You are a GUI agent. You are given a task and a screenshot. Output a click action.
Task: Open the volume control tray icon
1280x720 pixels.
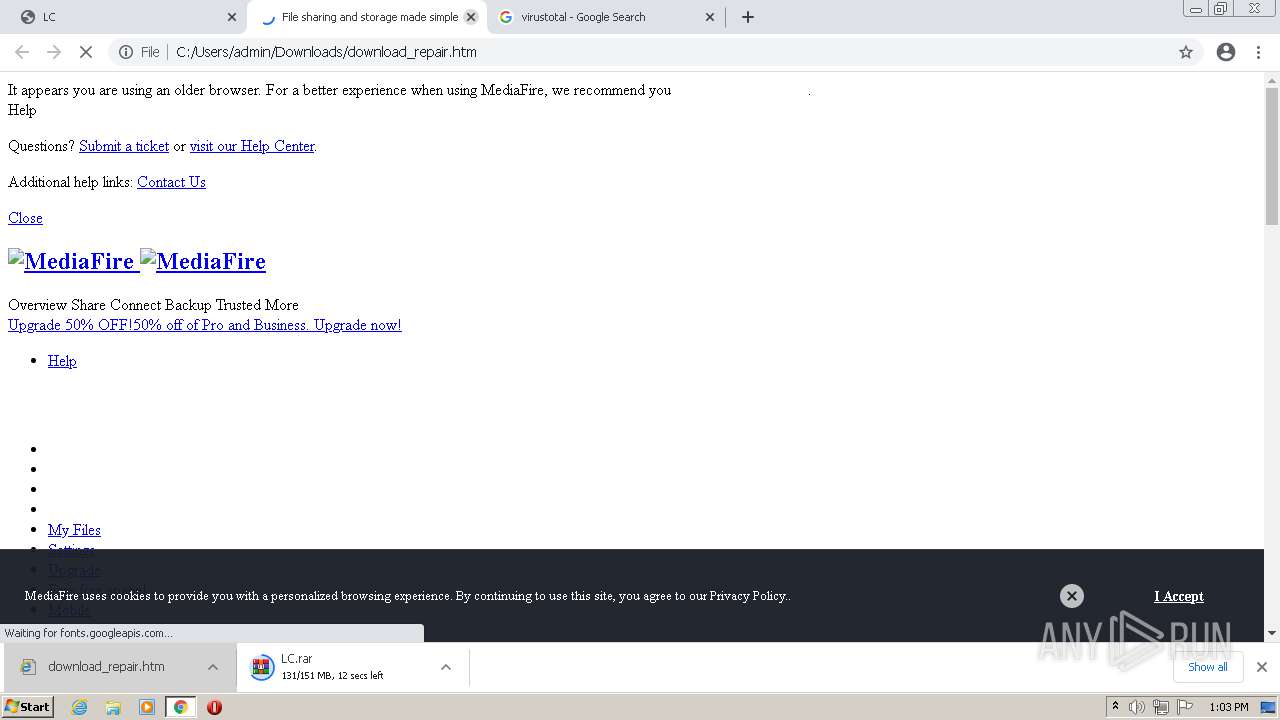1137,707
